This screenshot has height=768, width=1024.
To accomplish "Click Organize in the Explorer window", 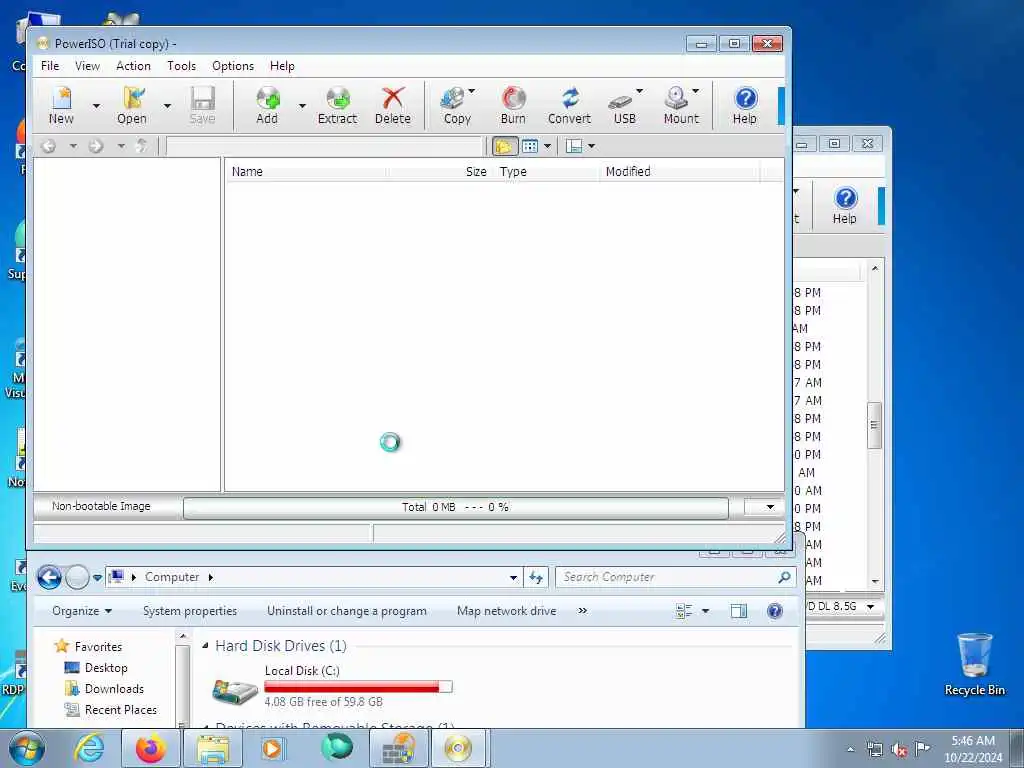I will (x=82, y=611).
